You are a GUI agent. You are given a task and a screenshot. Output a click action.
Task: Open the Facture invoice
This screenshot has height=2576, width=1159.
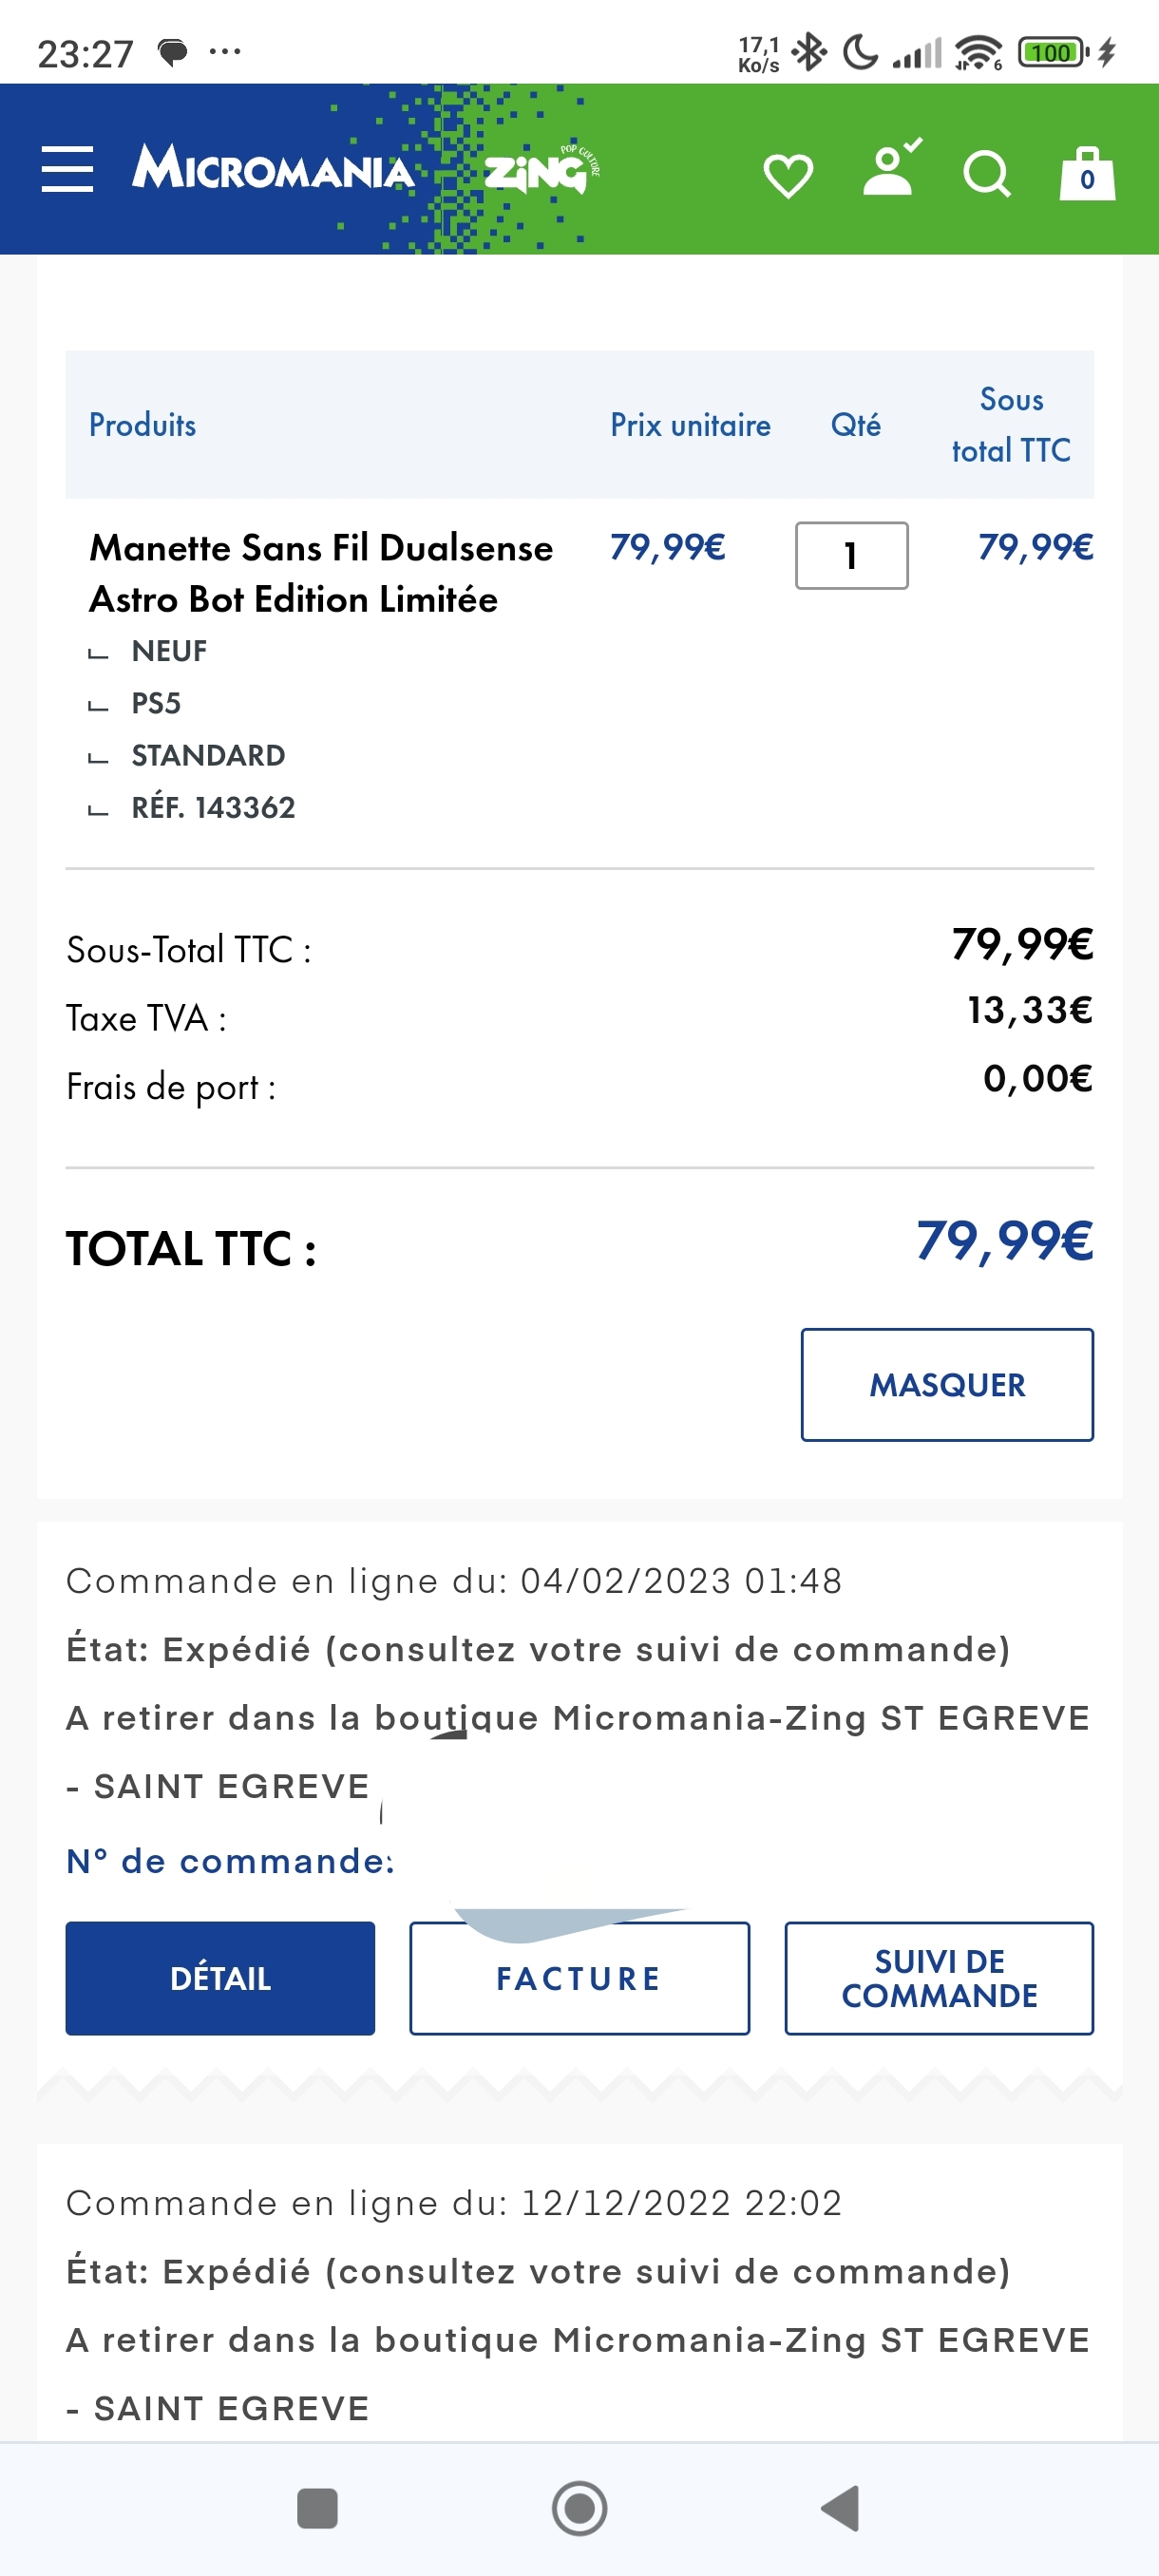(x=579, y=1978)
